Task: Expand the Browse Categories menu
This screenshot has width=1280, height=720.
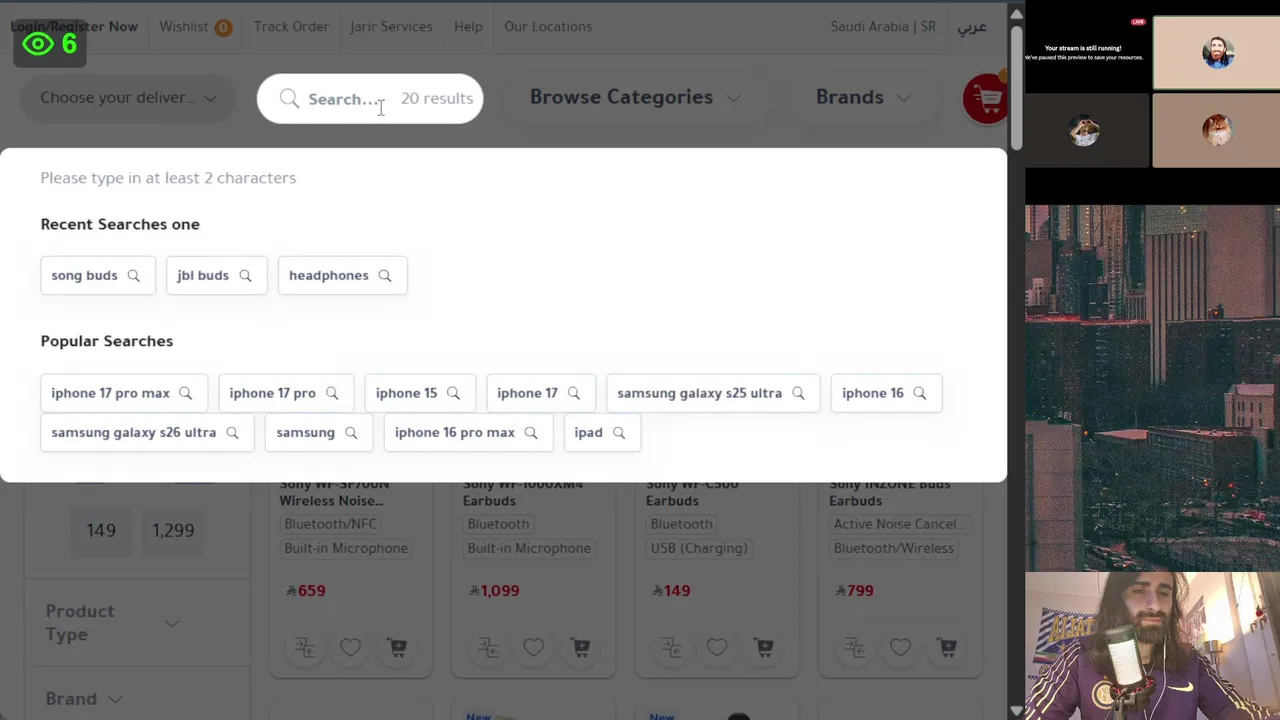Action: (635, 97)
